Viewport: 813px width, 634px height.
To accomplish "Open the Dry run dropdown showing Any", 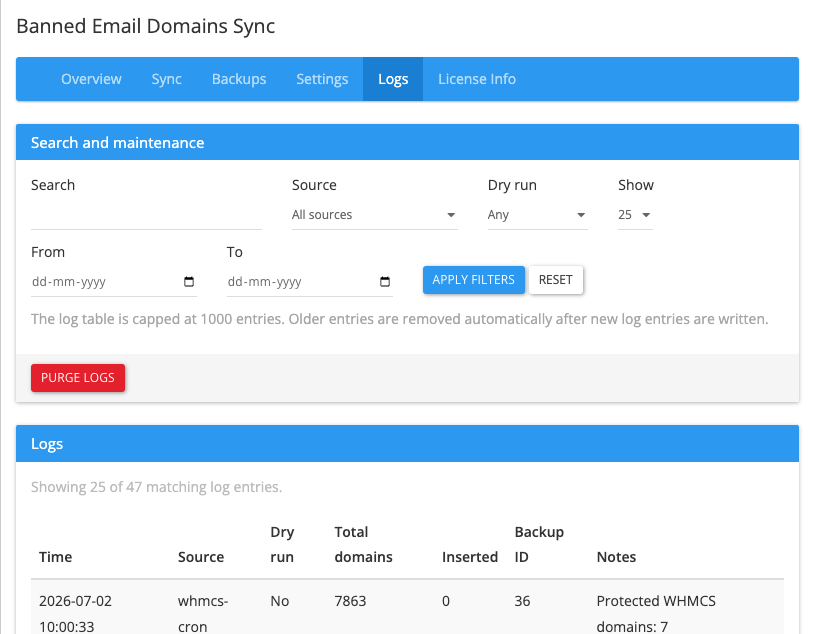I will [538, 215].
